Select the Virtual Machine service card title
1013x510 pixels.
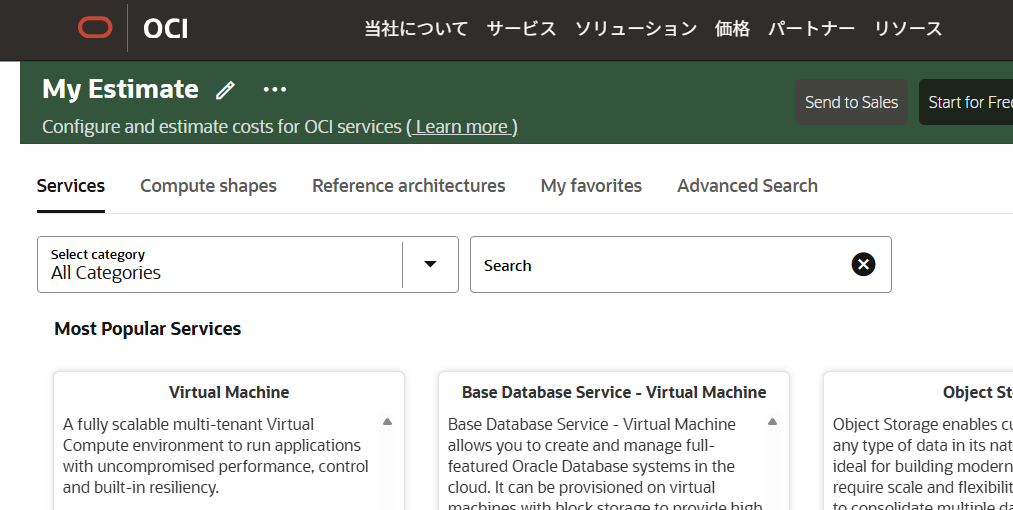pos(229,392)
